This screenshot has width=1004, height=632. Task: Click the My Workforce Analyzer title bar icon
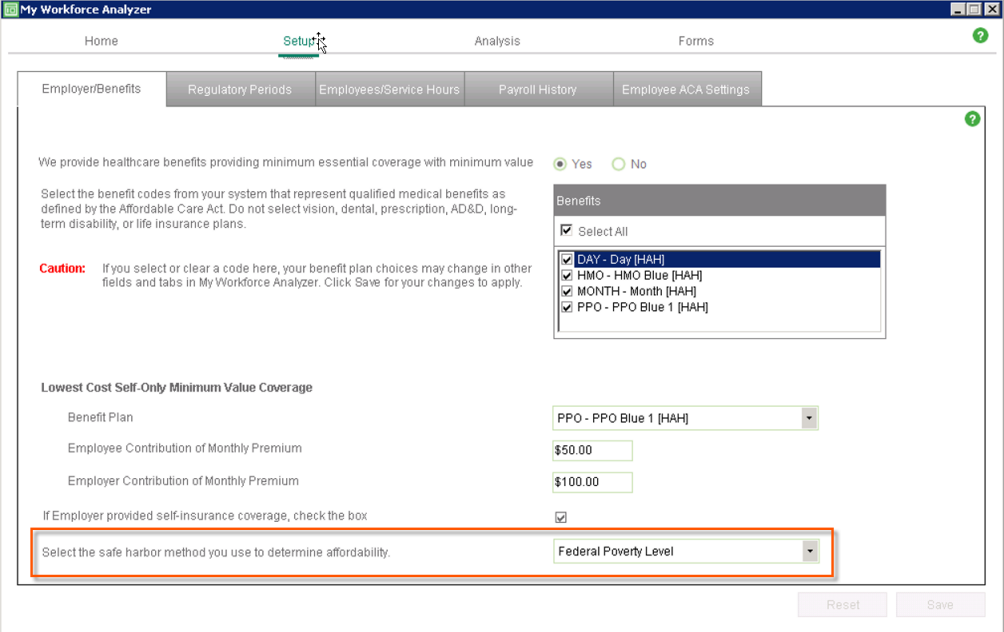click(10, 9)
